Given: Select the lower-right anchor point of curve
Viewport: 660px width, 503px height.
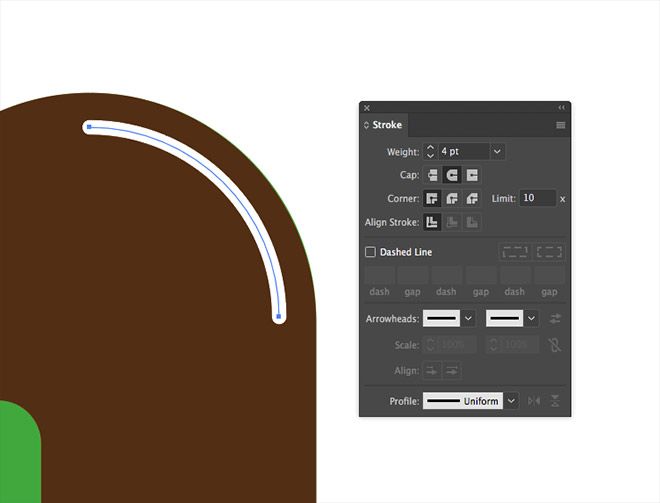Looking at the screenshot, I should pos(279,316).
